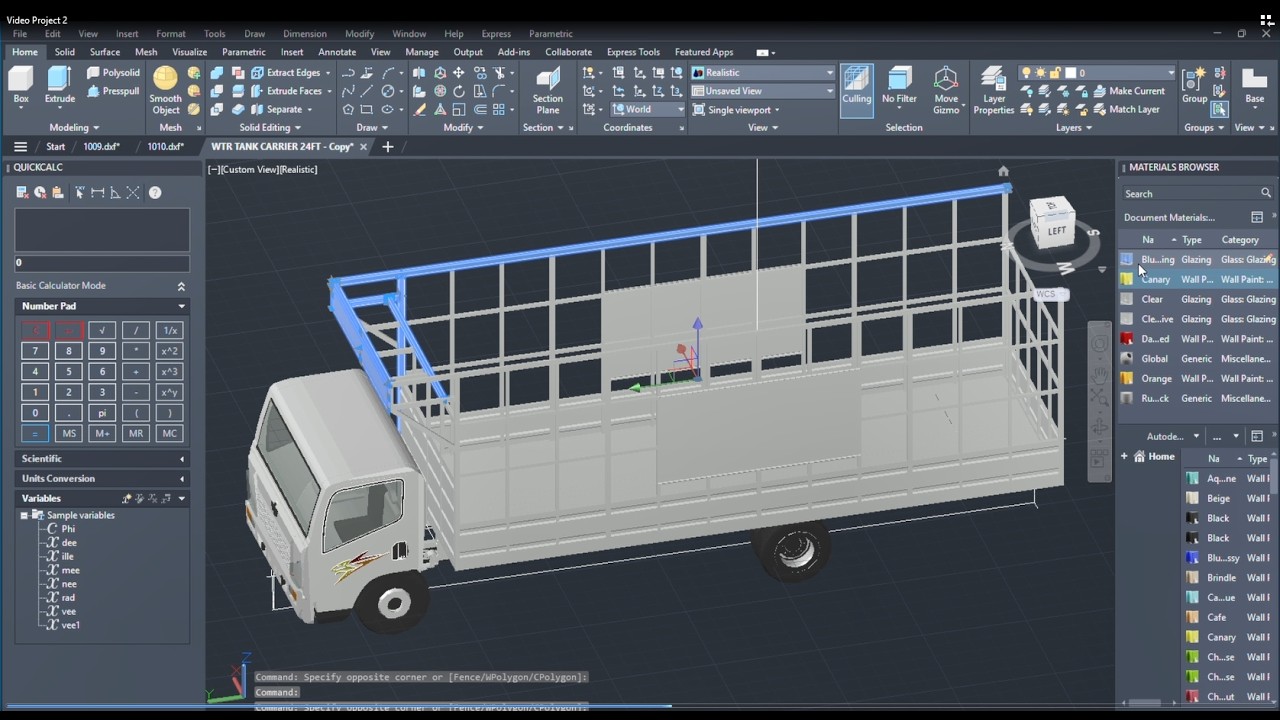Select the Global generic material row

(1198, 358)
